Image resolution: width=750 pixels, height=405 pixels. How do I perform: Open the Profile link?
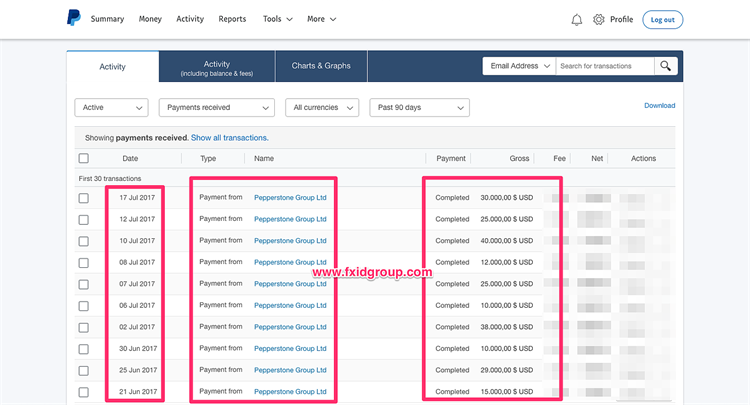621,19
